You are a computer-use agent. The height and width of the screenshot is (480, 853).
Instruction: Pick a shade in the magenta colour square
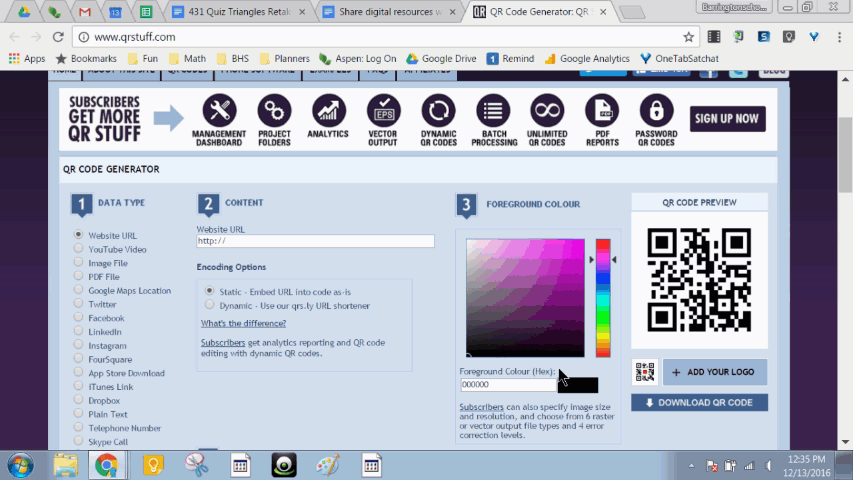(525, 298)
